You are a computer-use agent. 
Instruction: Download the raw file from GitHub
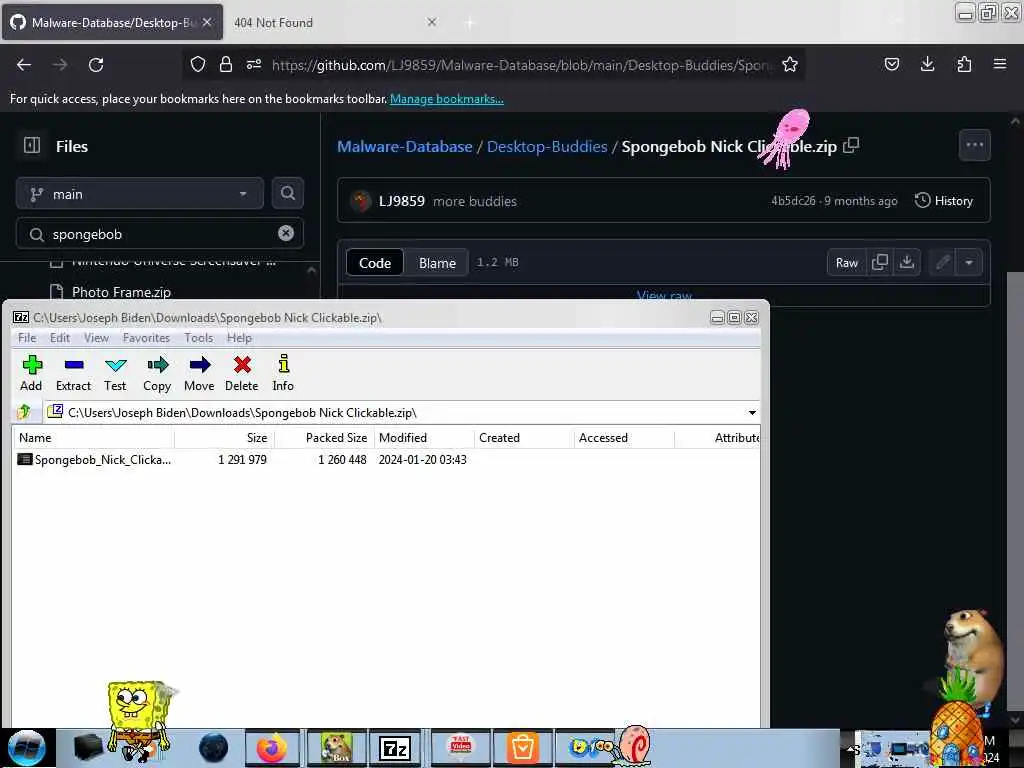[x=906, y=263]
